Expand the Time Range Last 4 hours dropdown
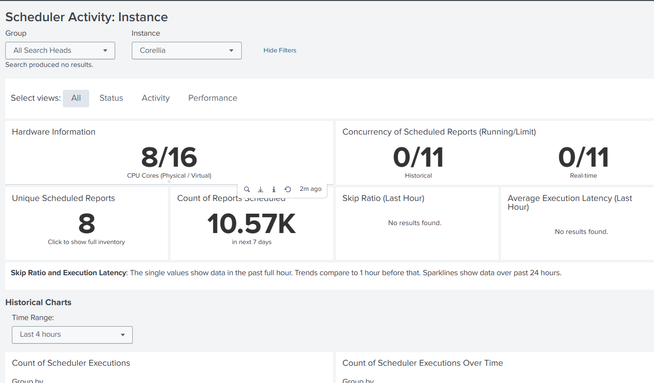The height and width of the screenshot is (383, 654). (72, 335)
